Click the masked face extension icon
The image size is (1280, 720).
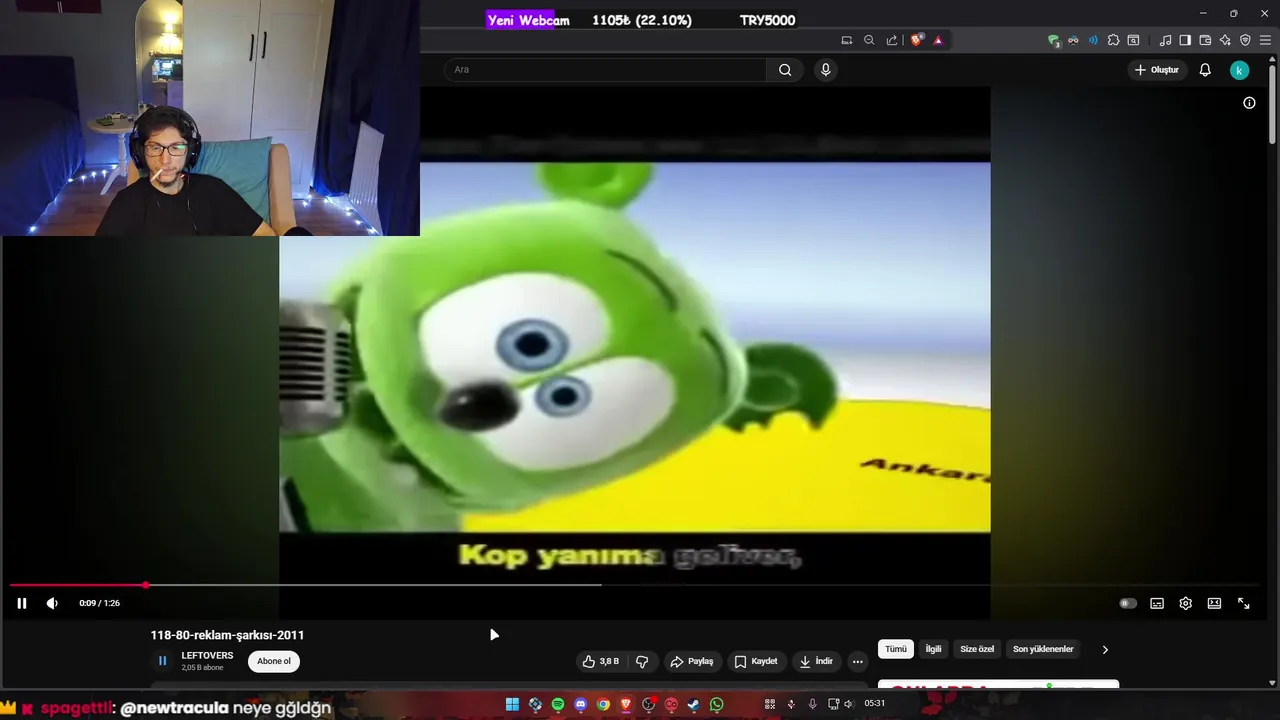[x=1073, y=40]
